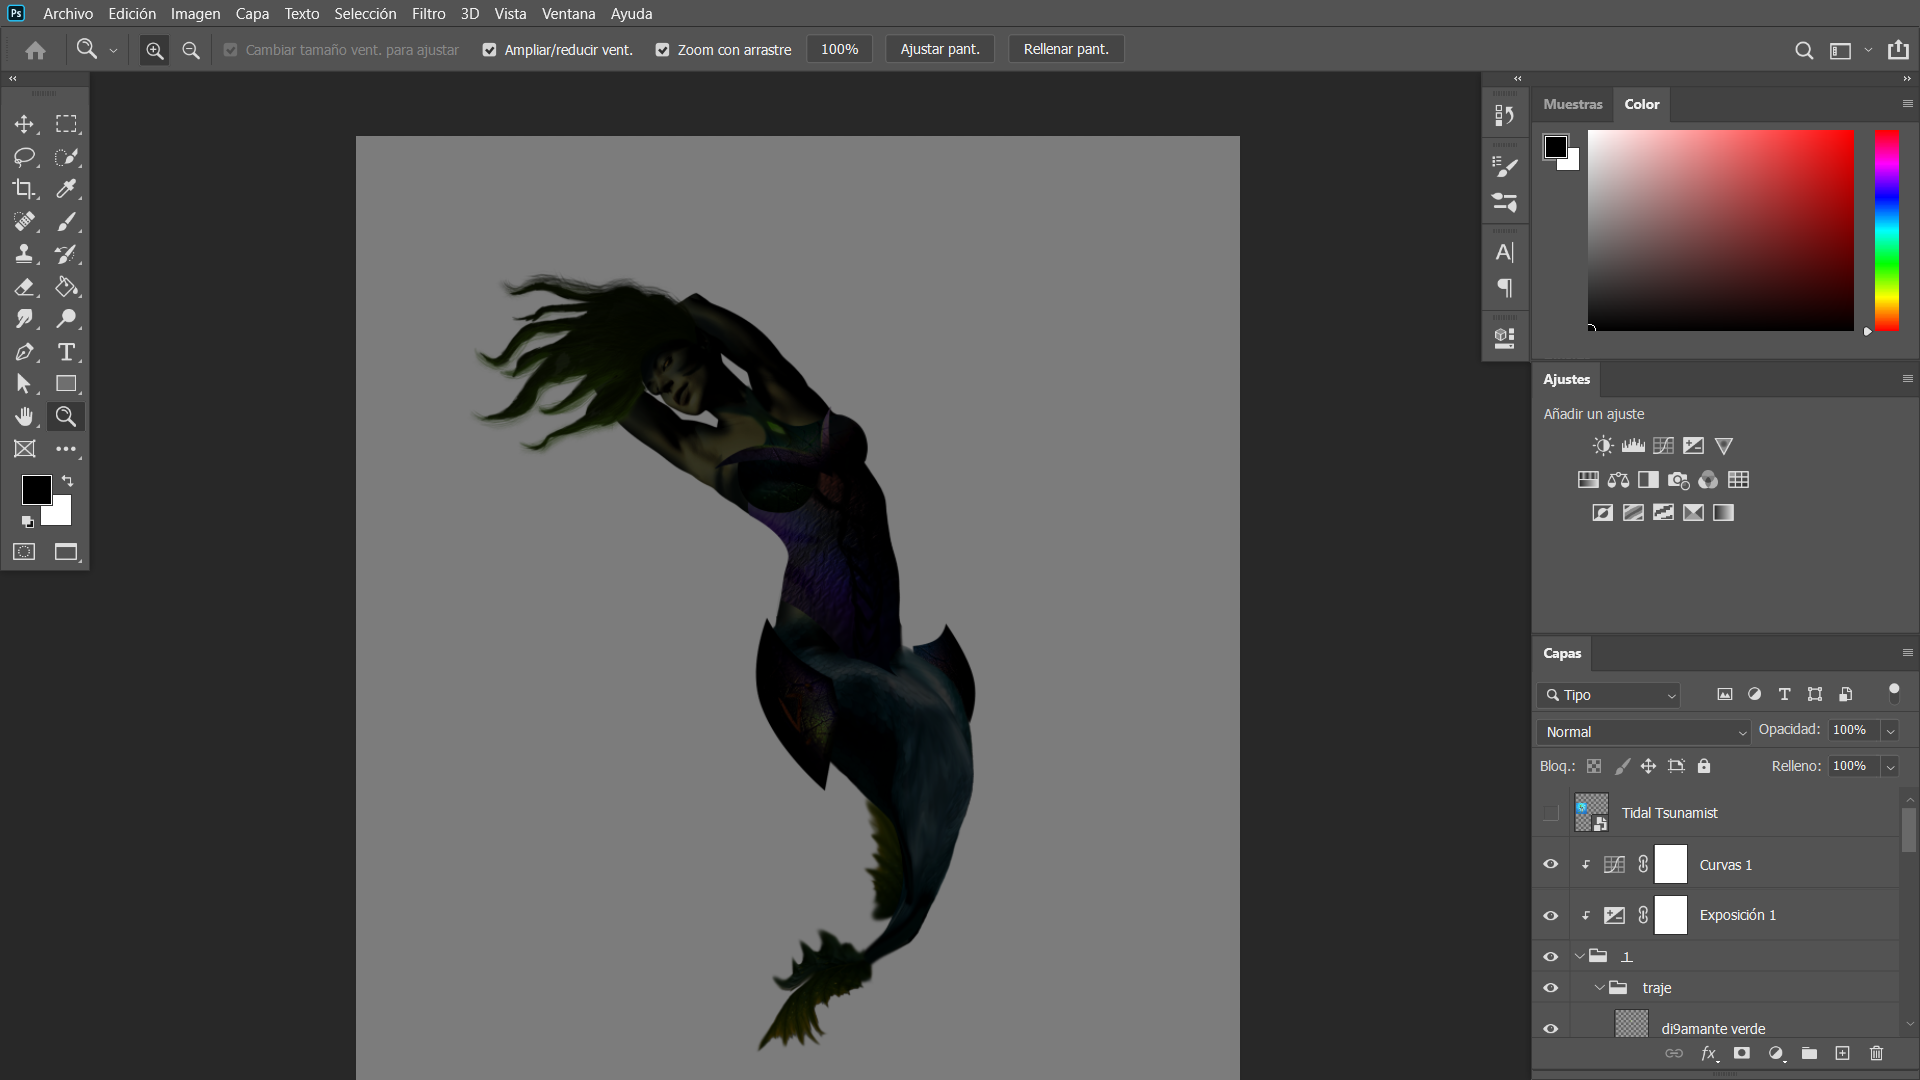Image resolution: width=1920 pixels, height=1080 pixels.
Task: Open the Tipo layer filter dropdown
Action: (1608, 695)
